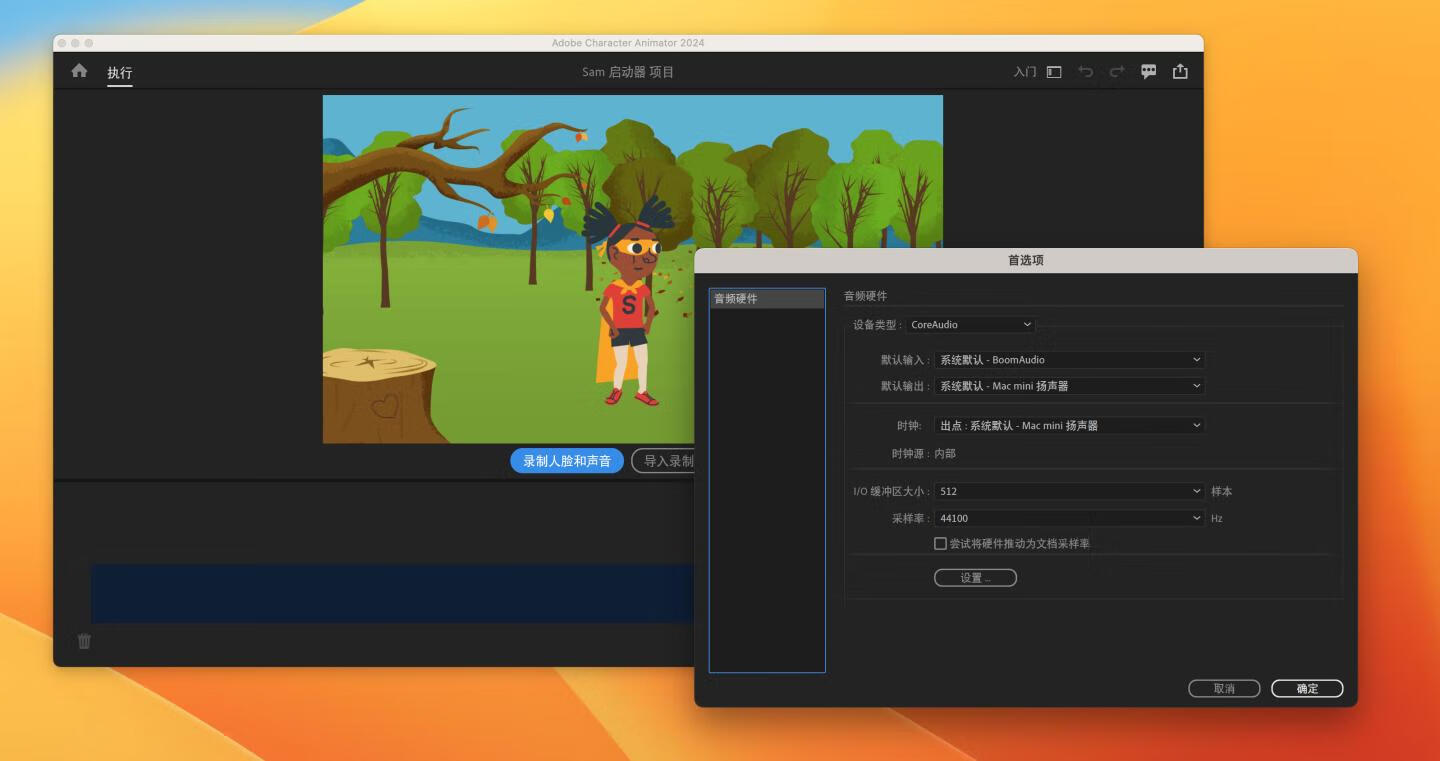This screenshot has width=1440, height=761.
Task: Click the Sam 启动器 项目 title
Action: (x=628, y=72)
